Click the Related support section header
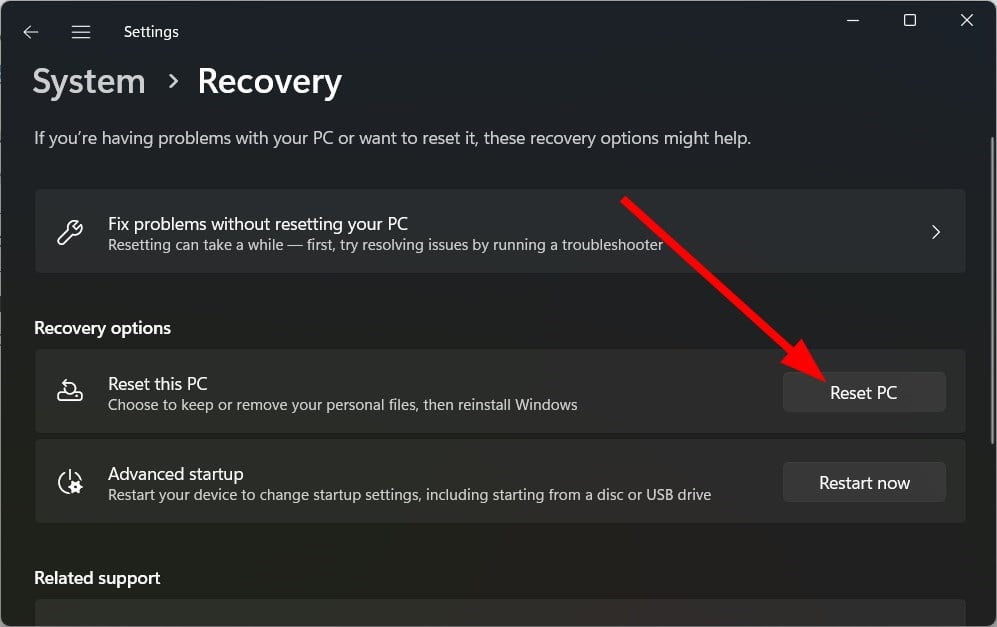This screenshot has width=997, height=627. (97, 578)
